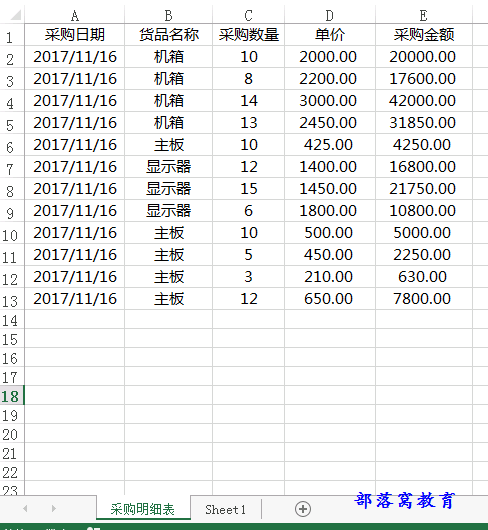Click the unit price cell 2450.00
The width and height of the screenshot is (488, 530).
(x=330, y=123)
